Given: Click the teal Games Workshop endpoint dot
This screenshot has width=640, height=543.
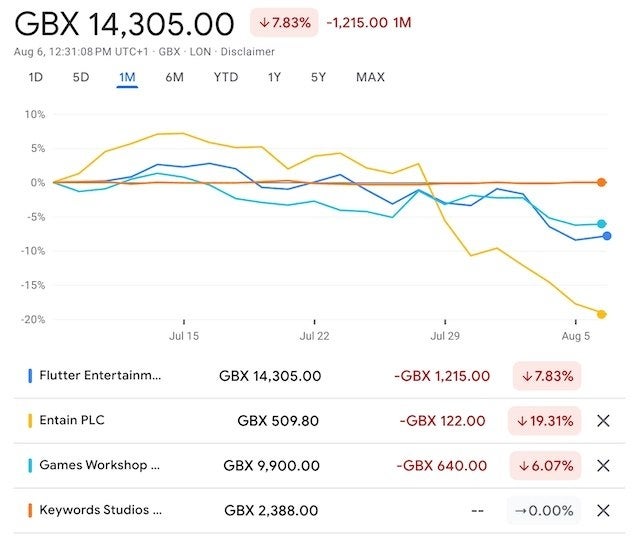Looking at the screenshot, I should [x=602, y=224].
